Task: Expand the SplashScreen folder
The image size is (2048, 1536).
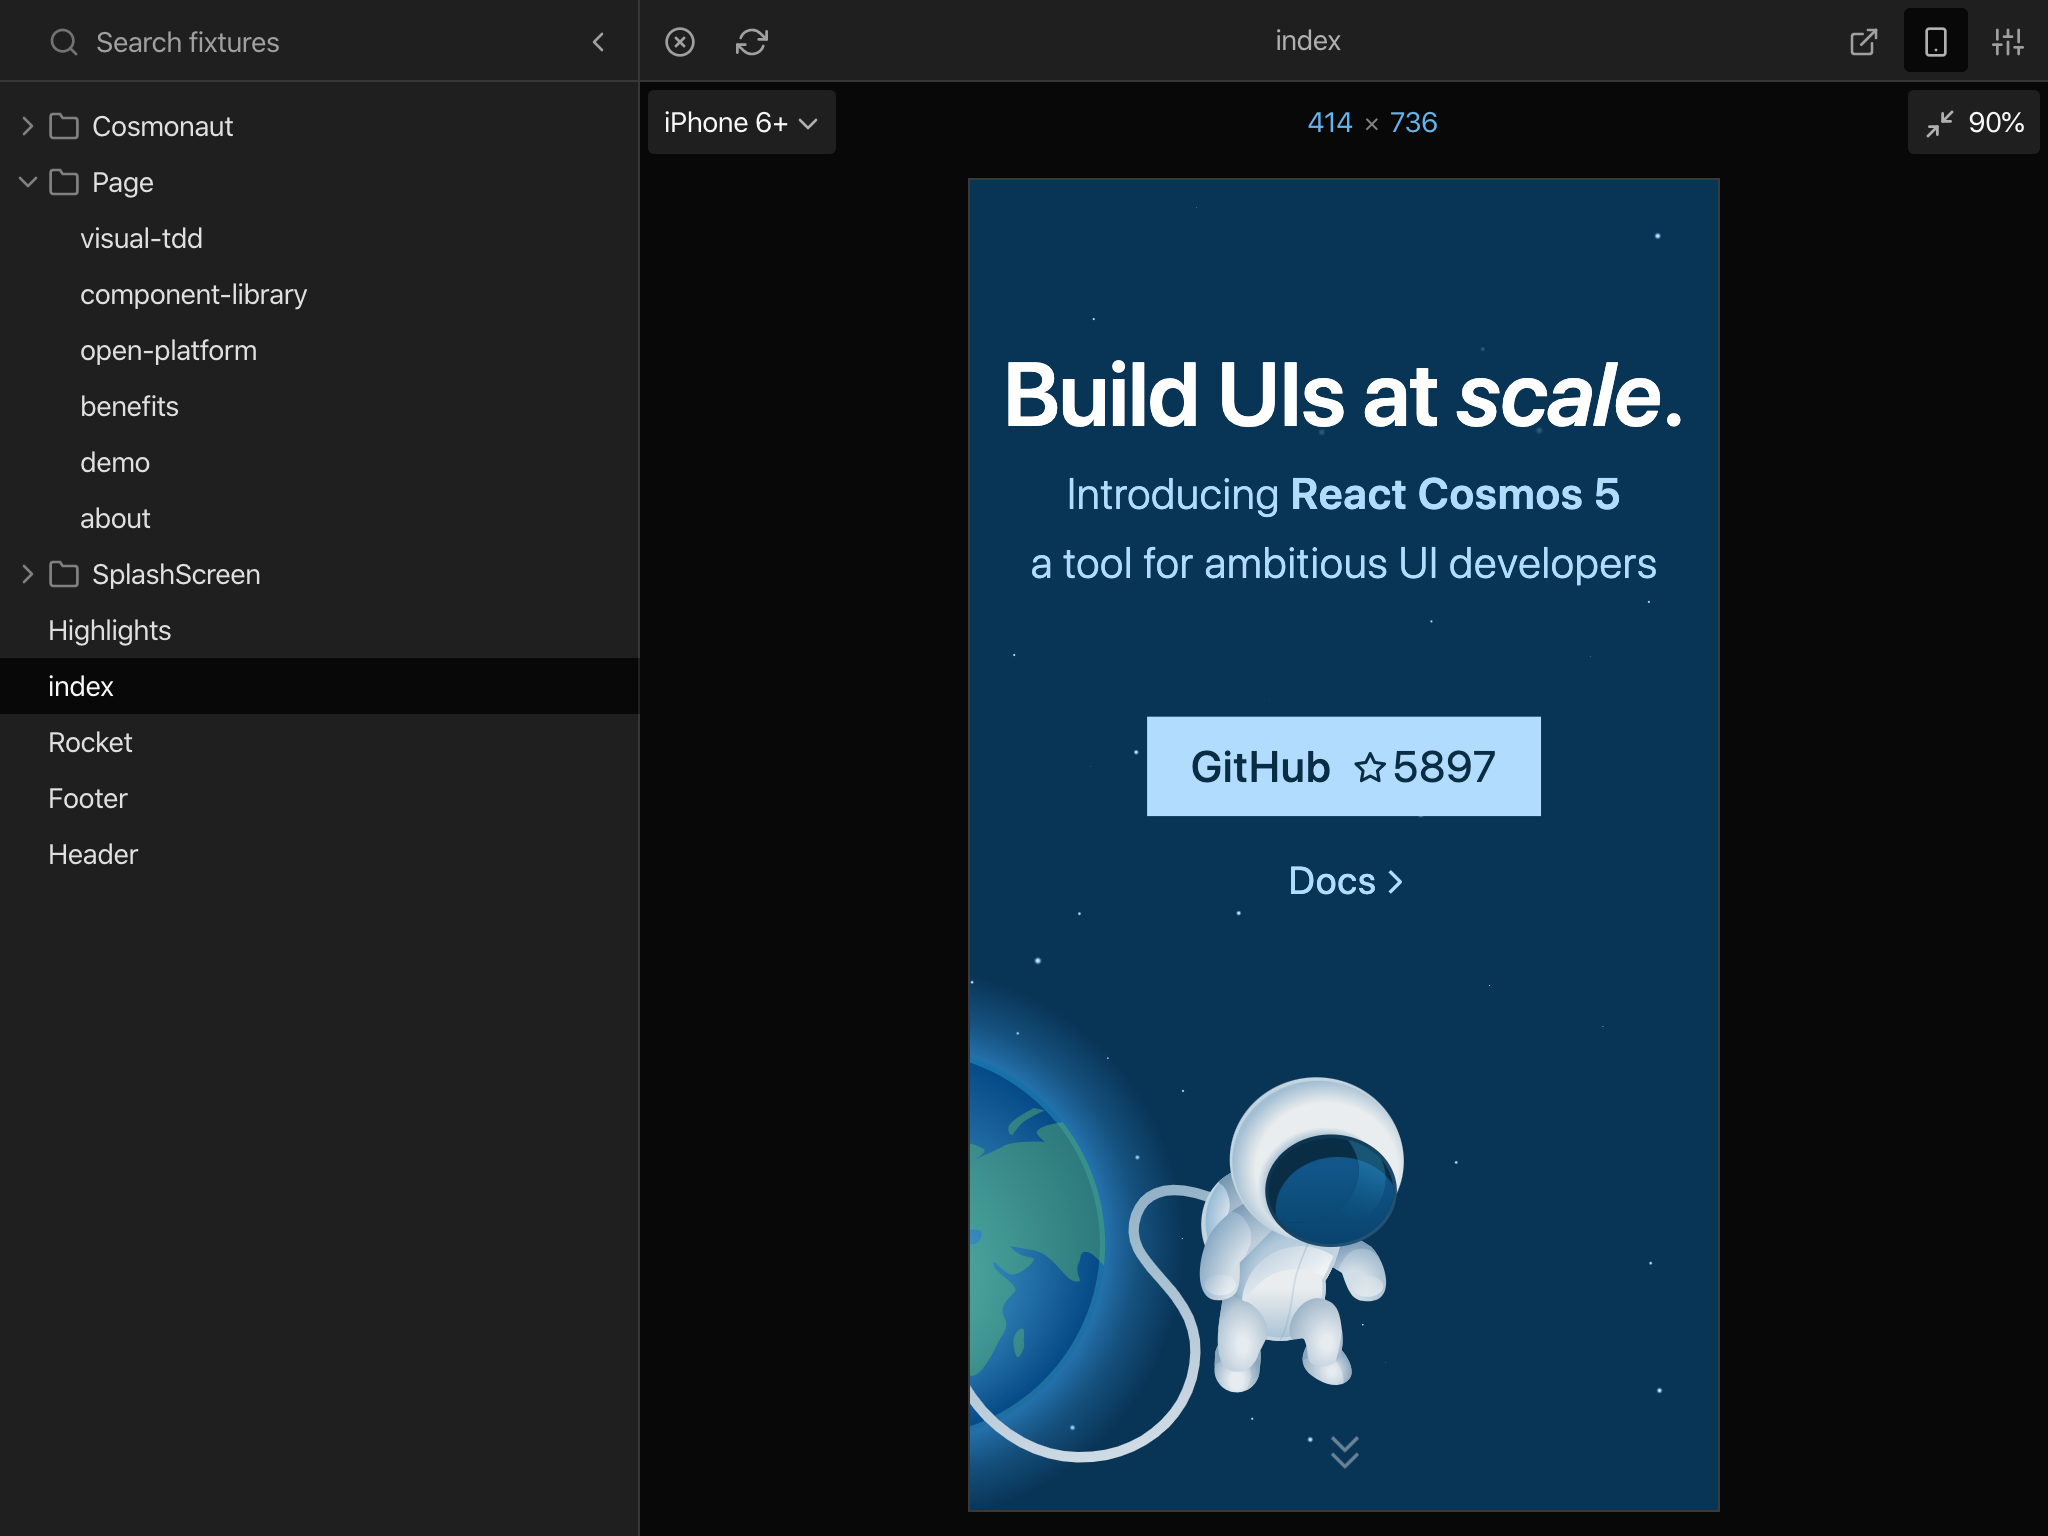Action: point(29,574)
